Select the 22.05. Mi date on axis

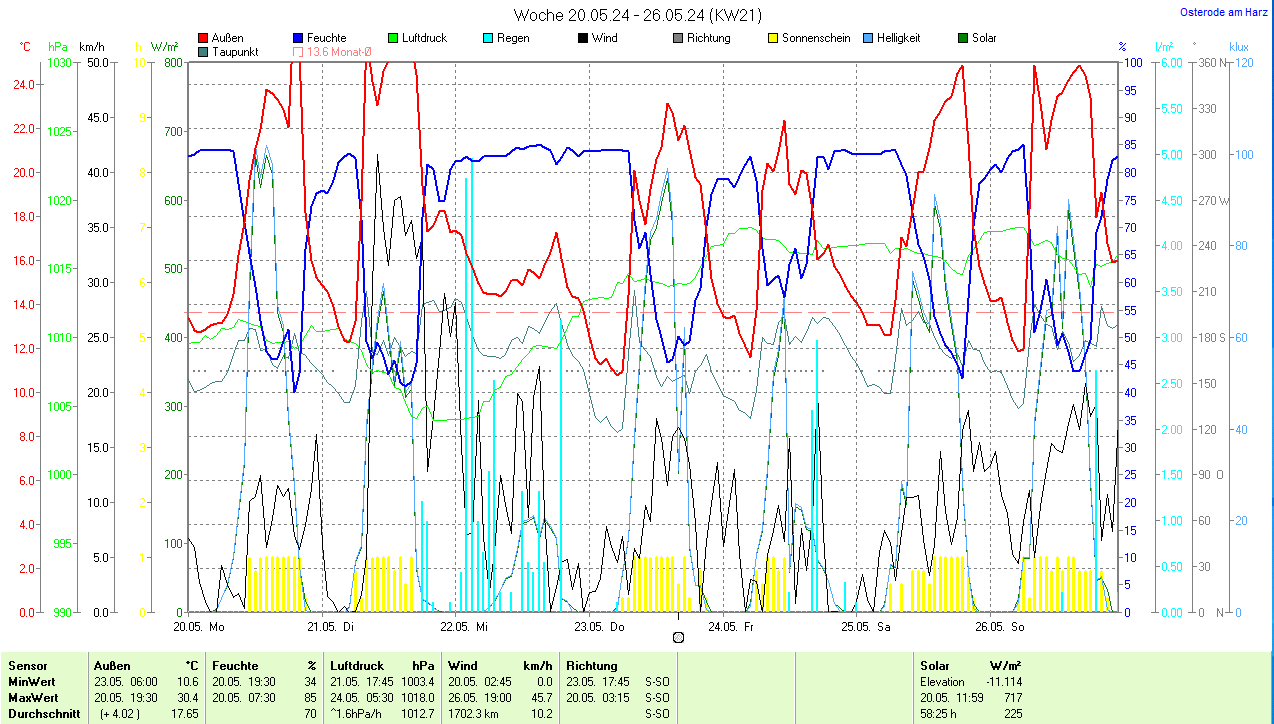[x=464, y=627]
